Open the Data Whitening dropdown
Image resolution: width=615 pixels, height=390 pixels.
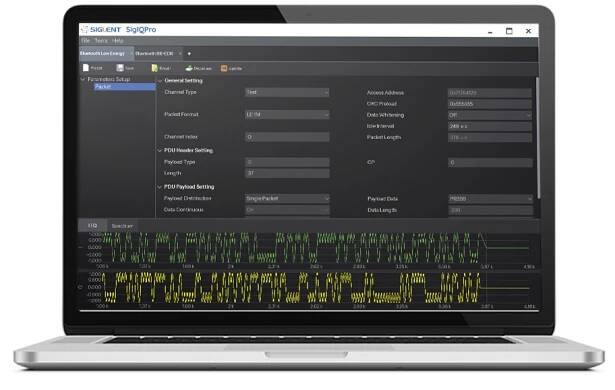[x=490, y=115]
